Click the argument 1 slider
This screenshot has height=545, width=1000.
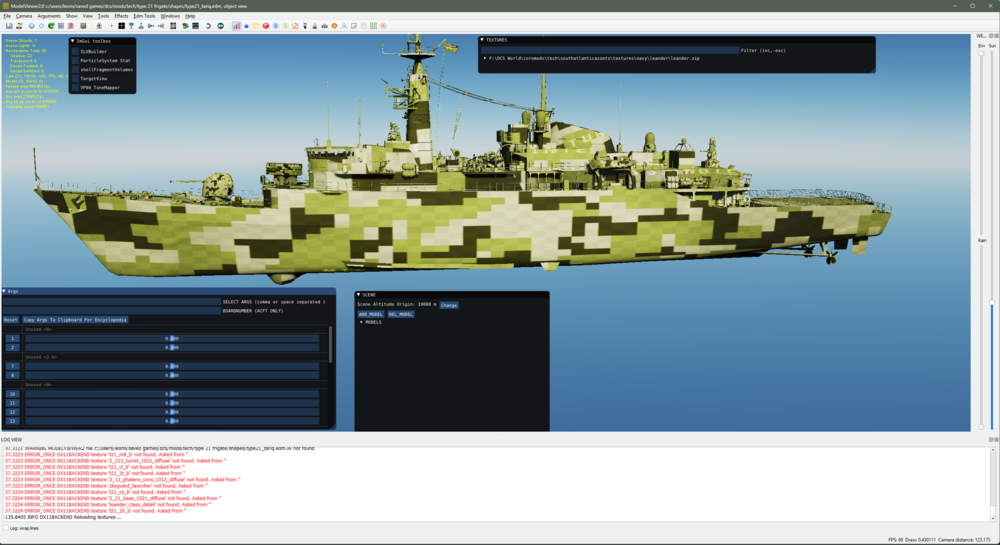(x=172, y=339)
